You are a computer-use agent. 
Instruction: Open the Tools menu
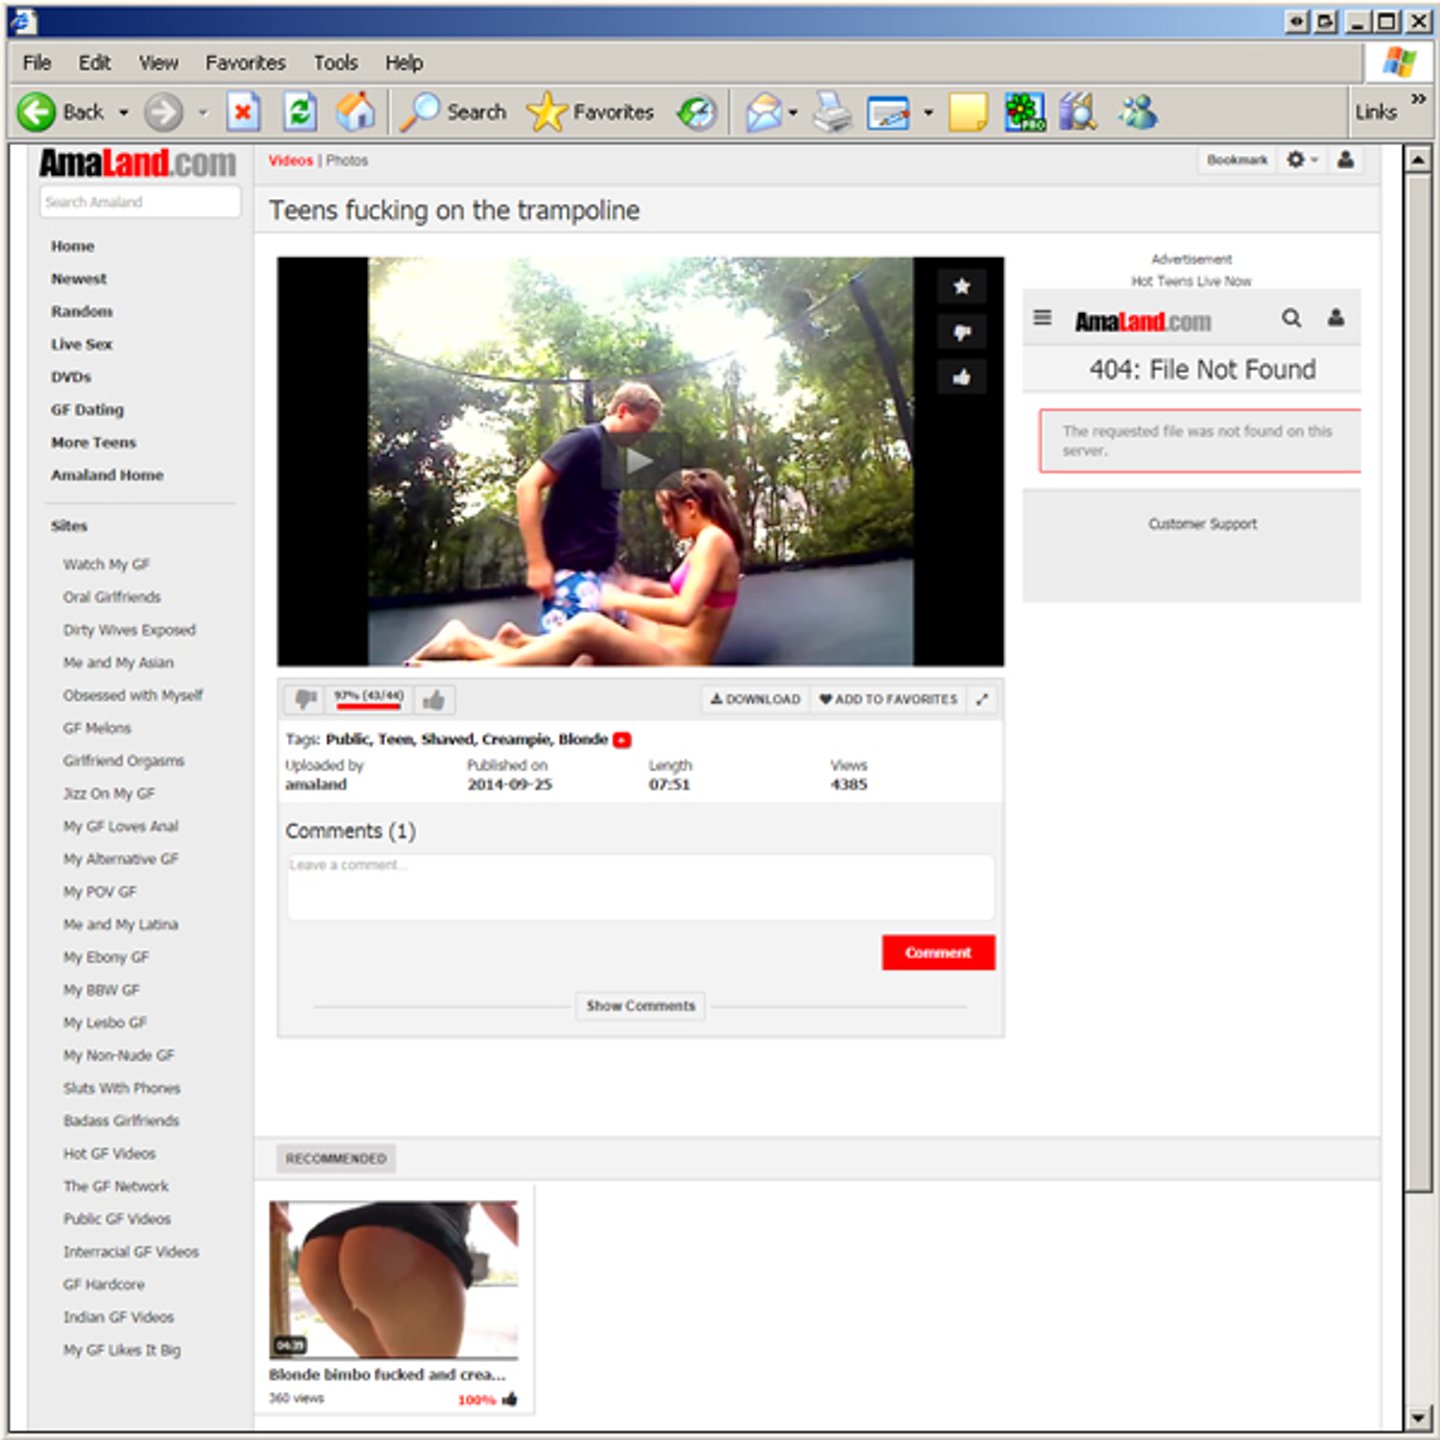(x=335, y=63)
